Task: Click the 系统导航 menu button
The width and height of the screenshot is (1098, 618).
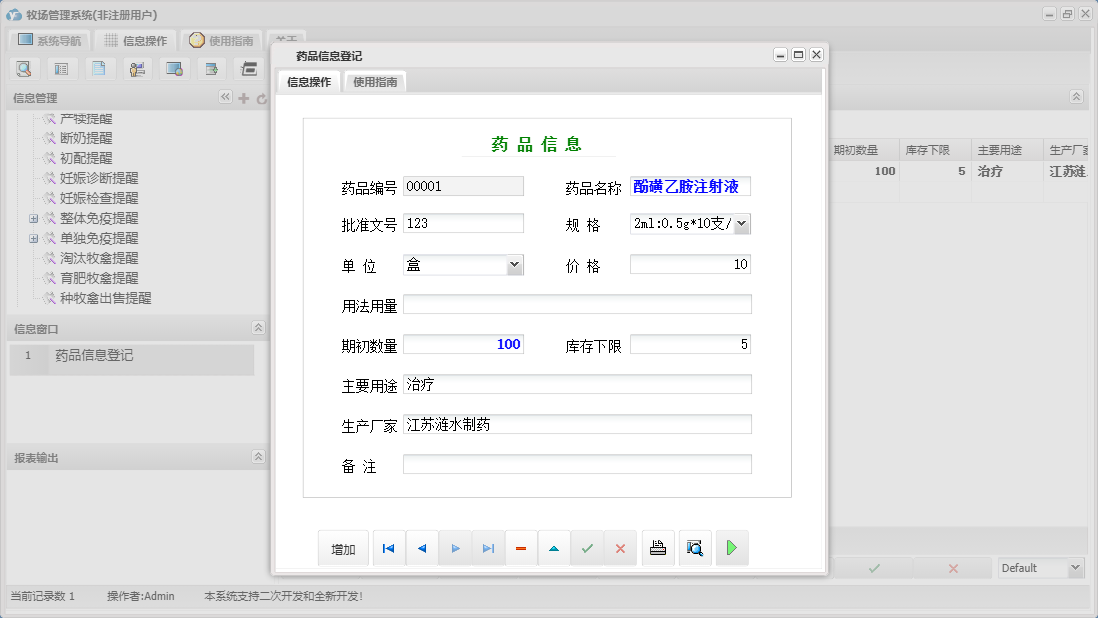Action: click(48, 40)
